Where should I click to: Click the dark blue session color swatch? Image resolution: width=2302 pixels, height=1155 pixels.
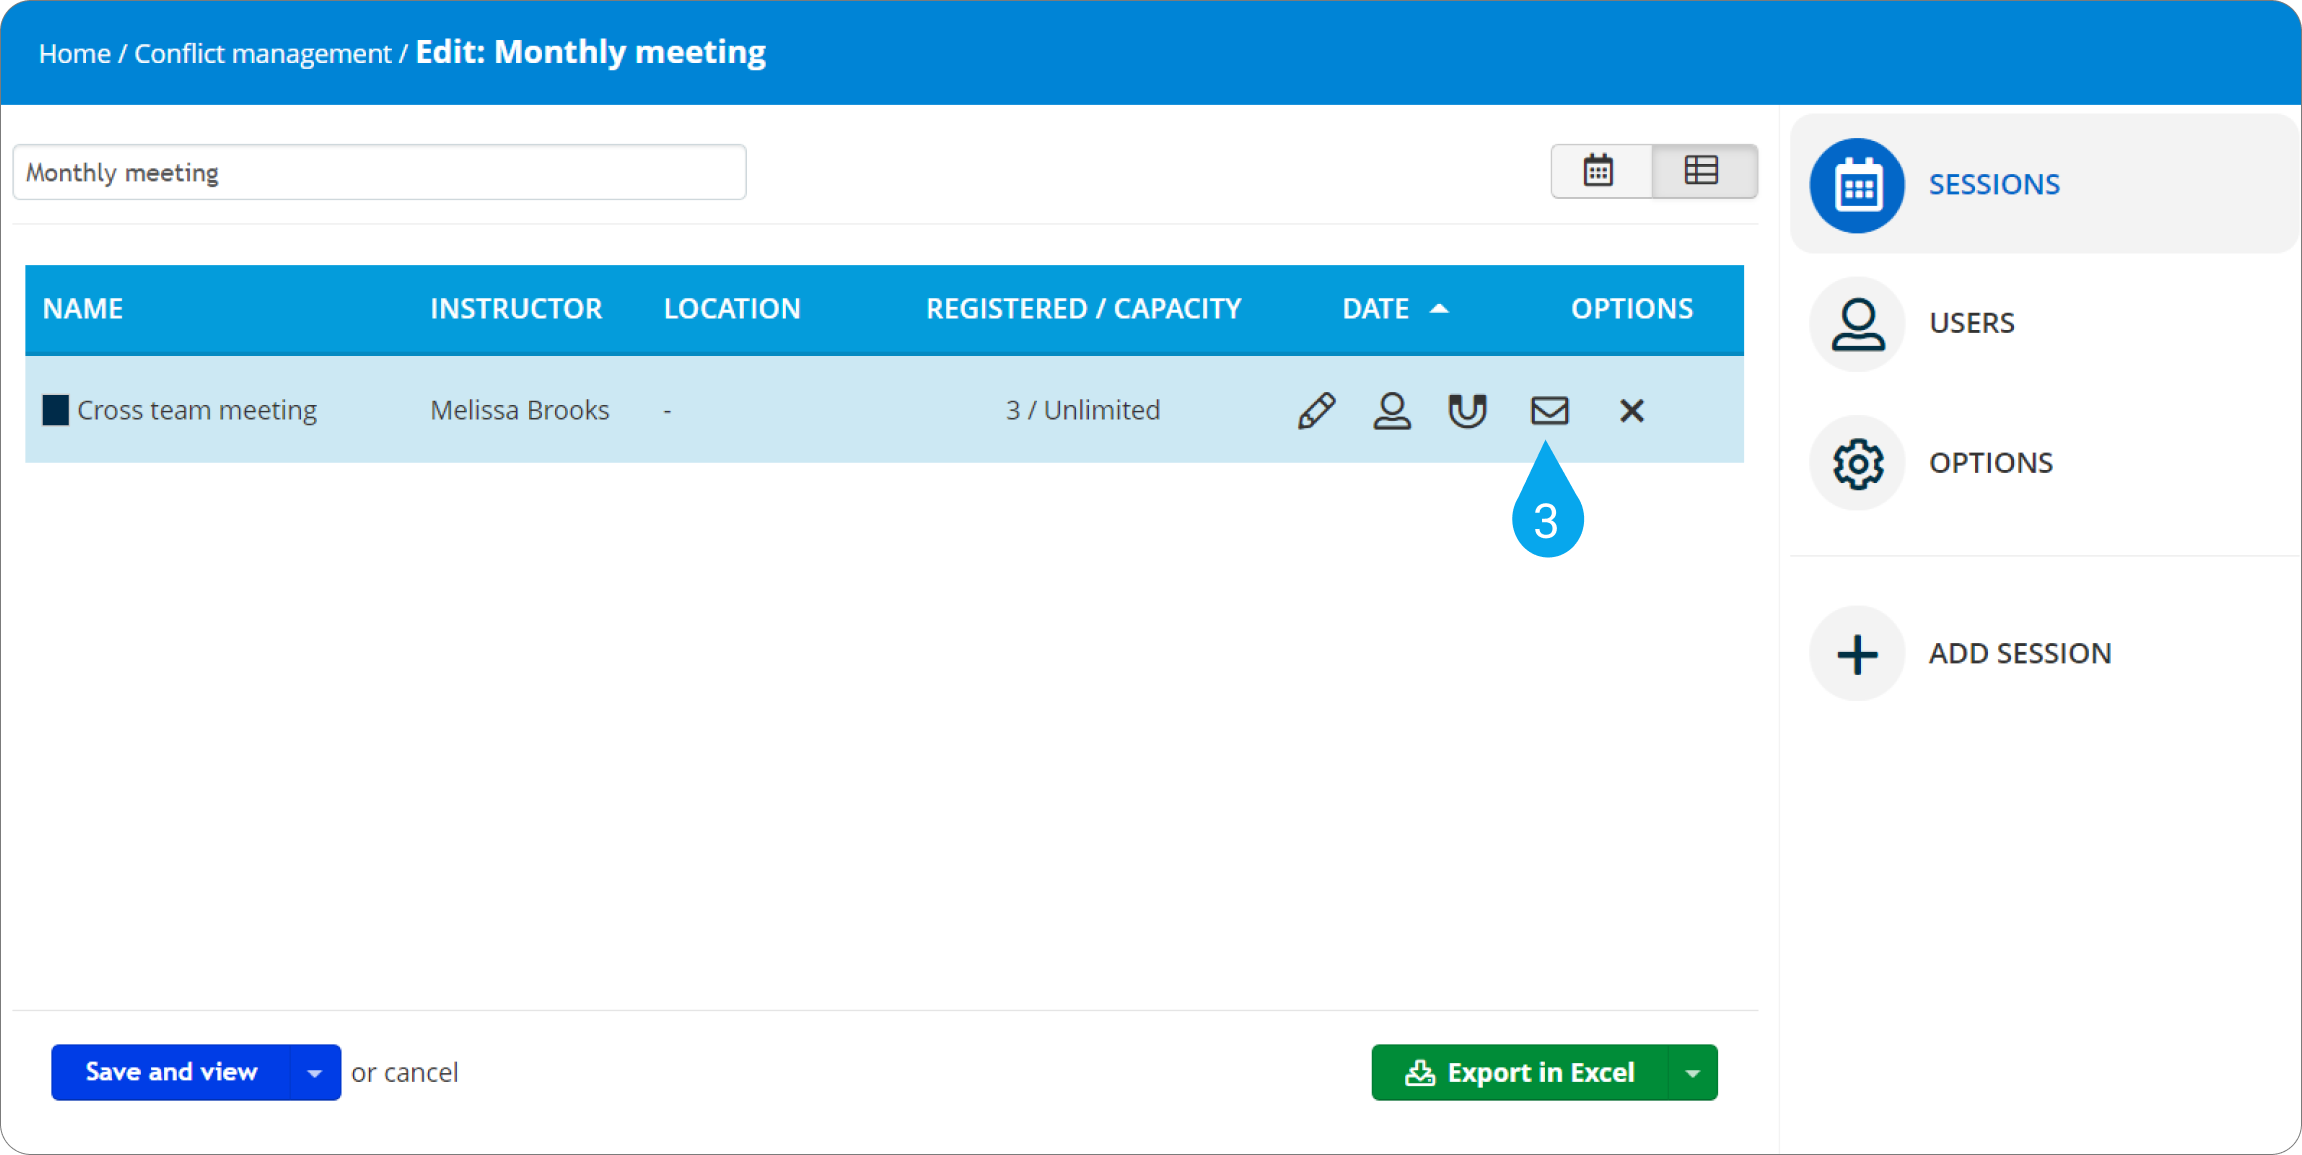pos(55,410)
